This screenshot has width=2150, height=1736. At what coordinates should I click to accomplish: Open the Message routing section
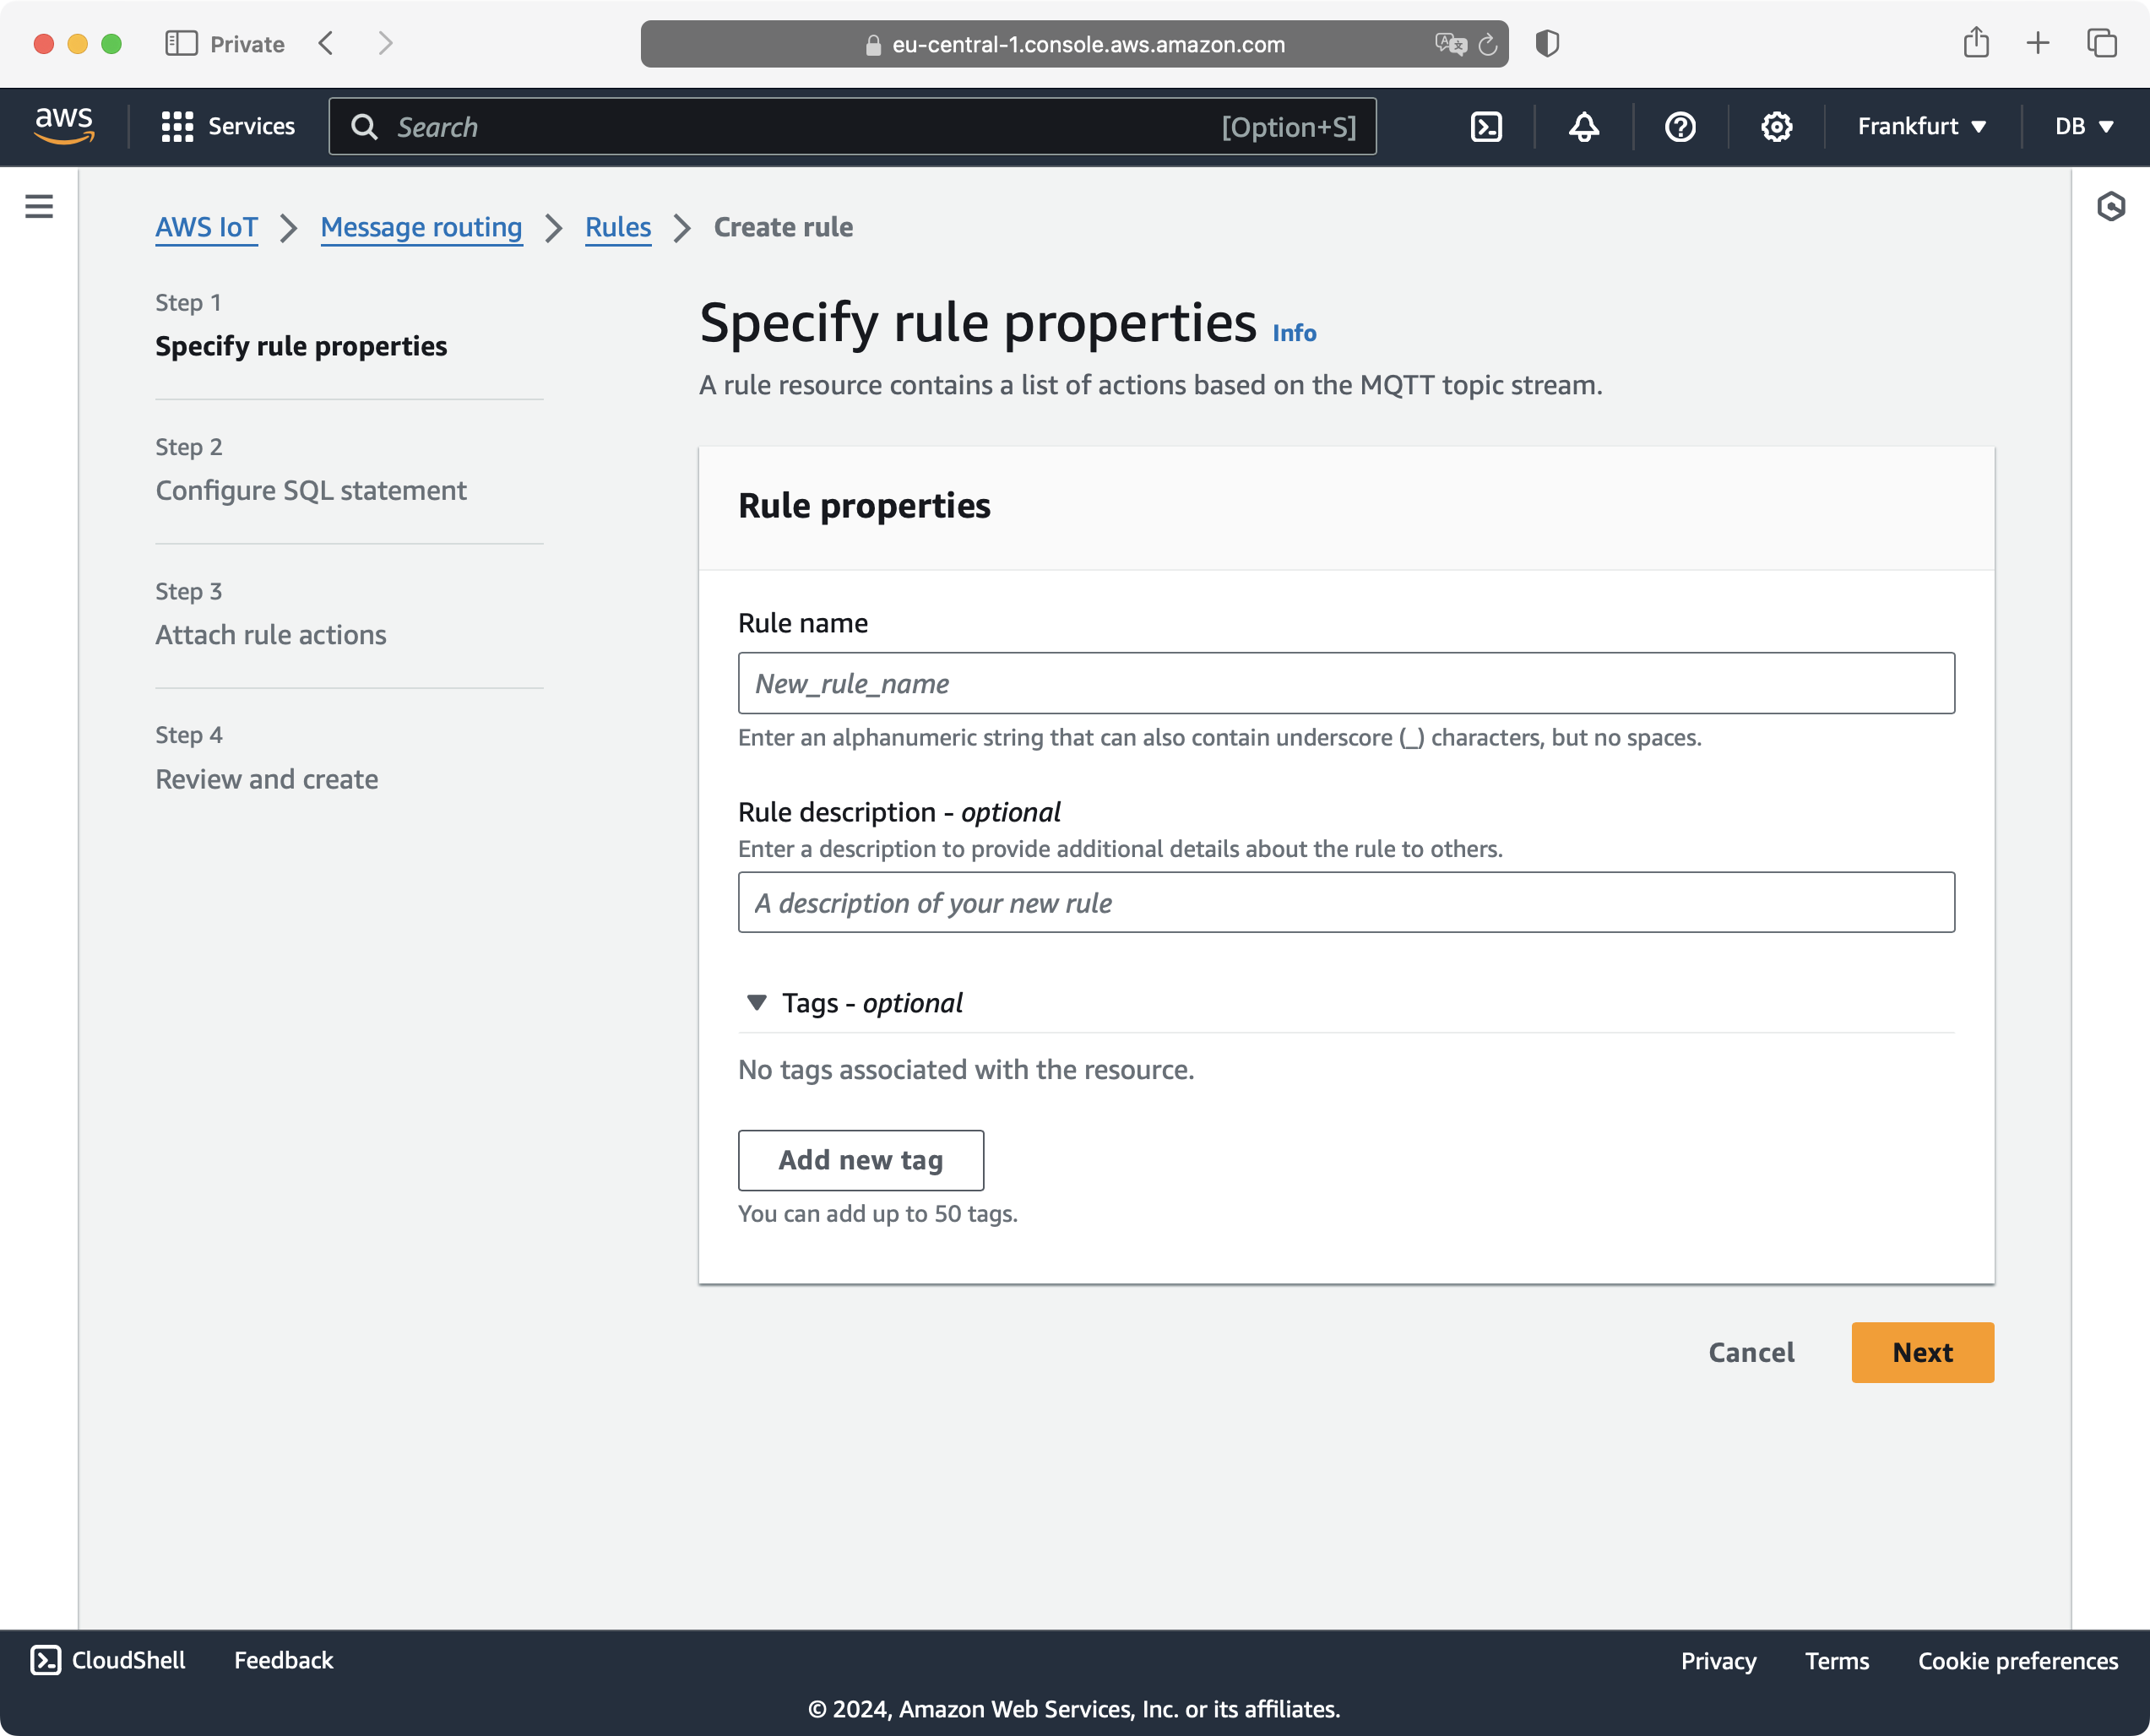(x=421, y=227)
